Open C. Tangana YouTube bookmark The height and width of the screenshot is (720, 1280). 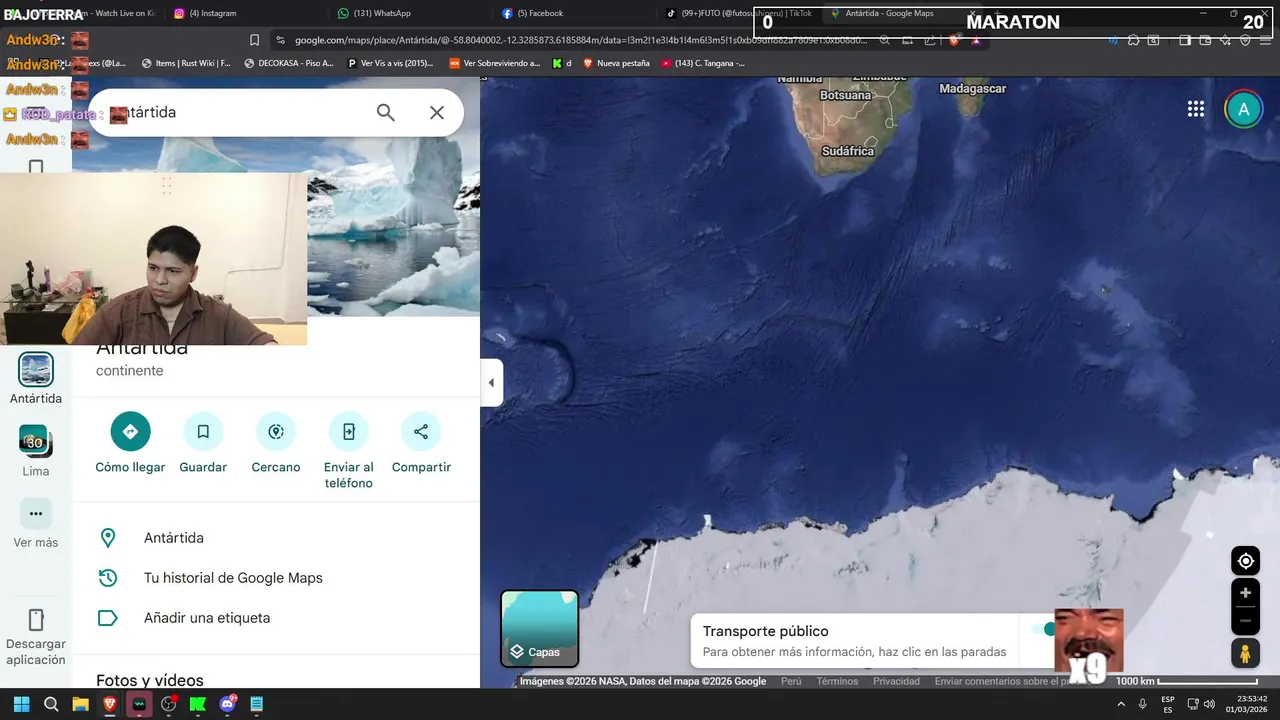click(x=702, y=63)
